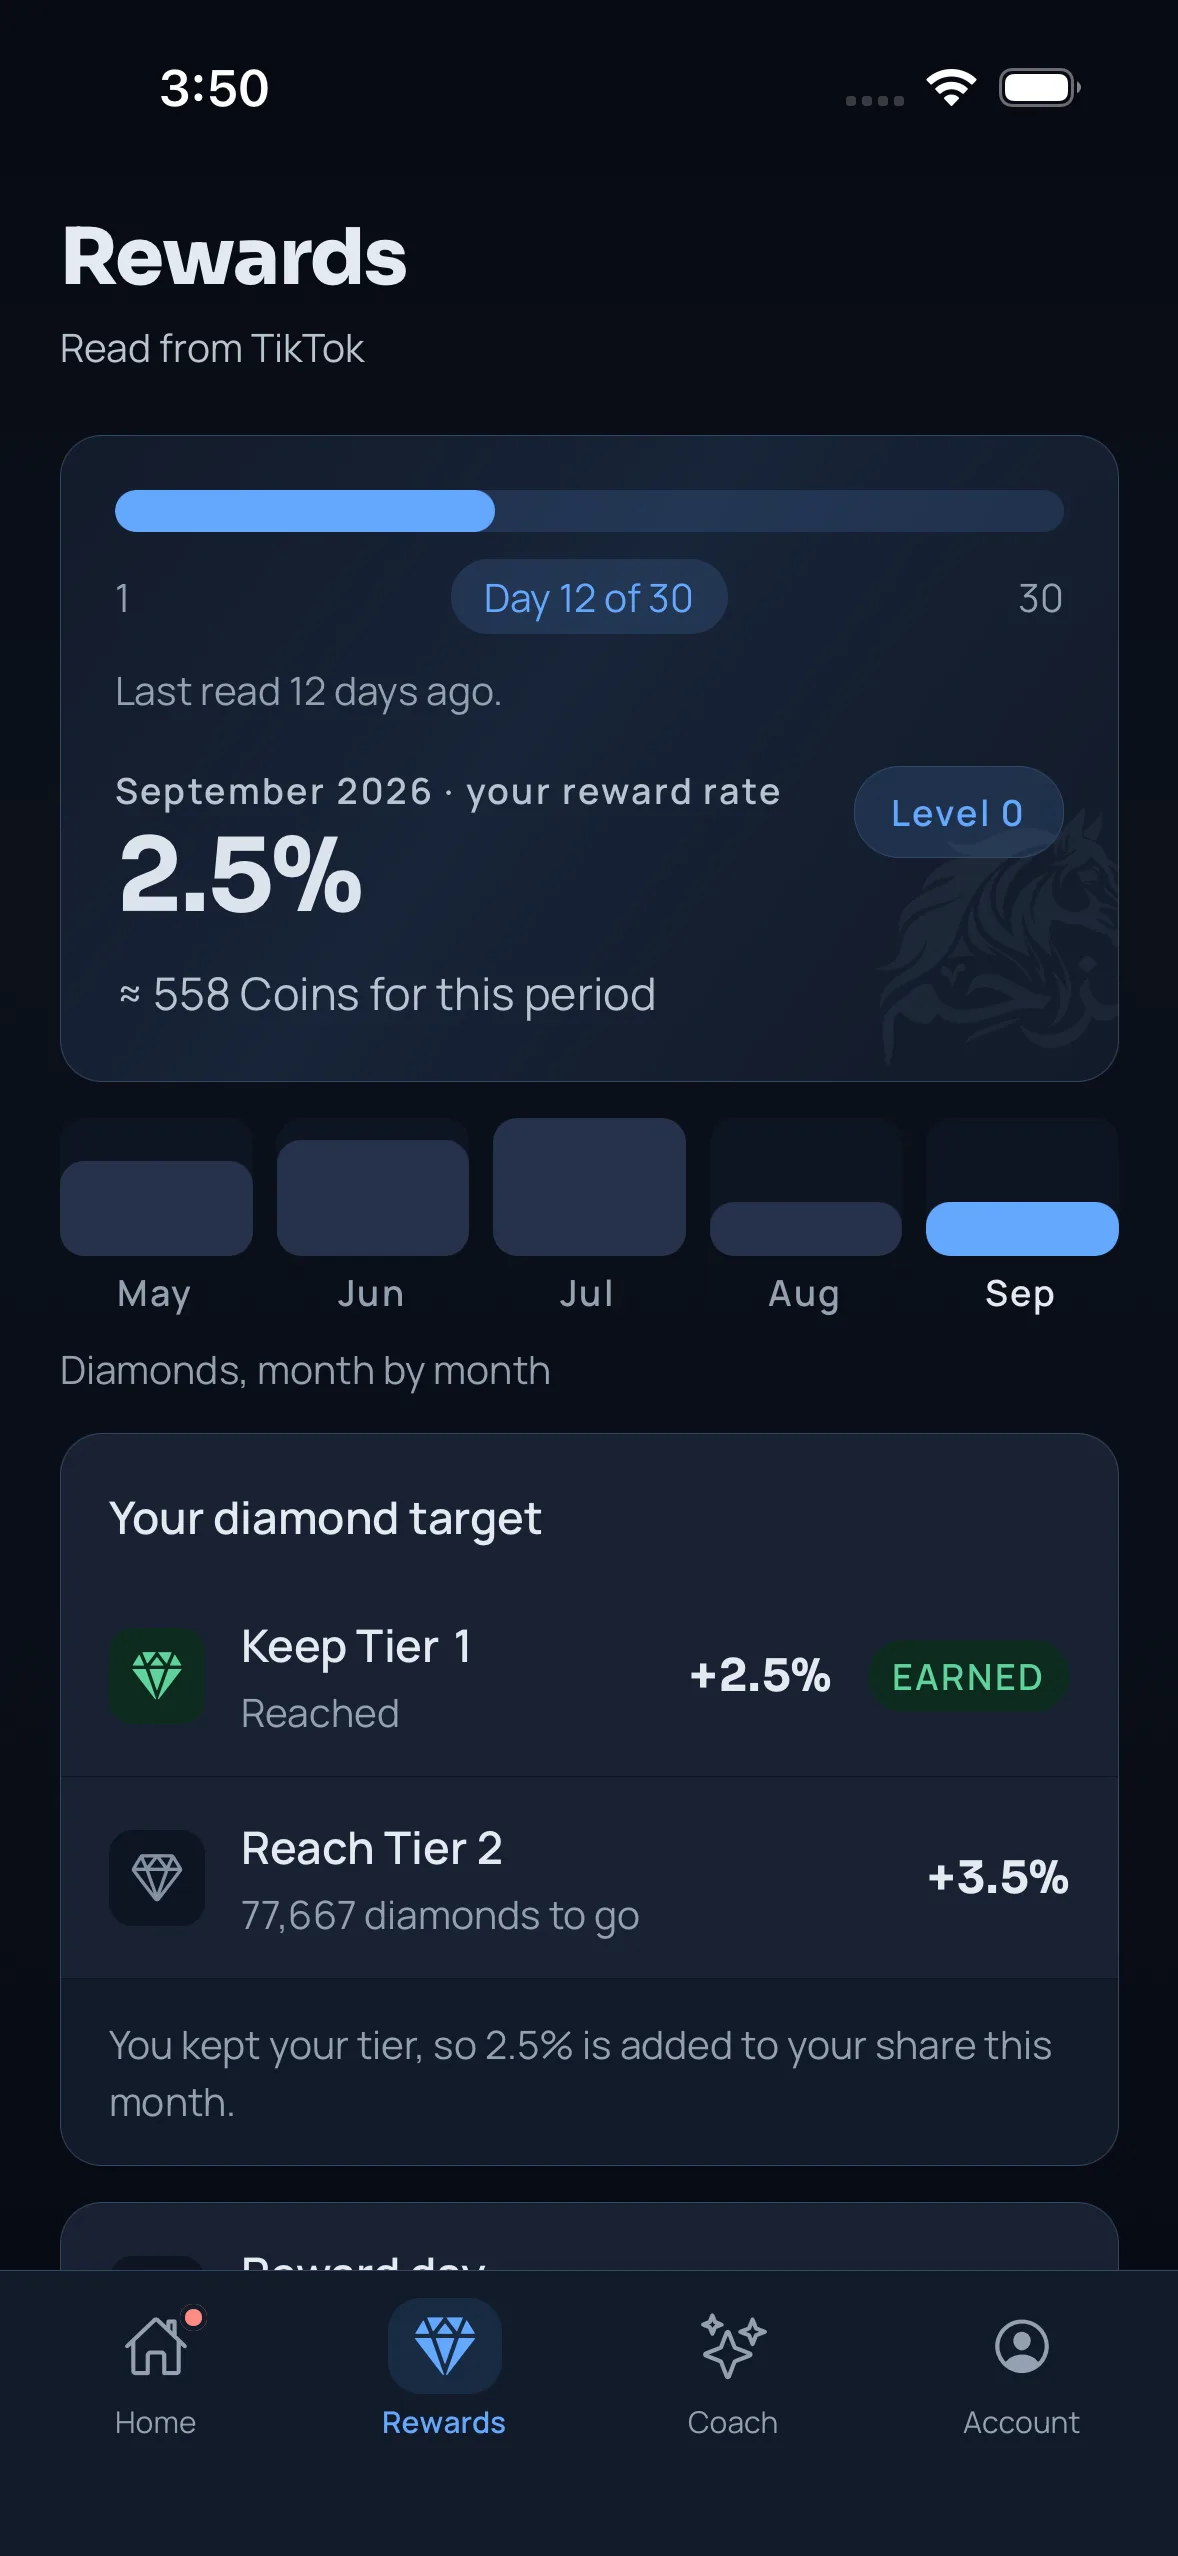Viewport: 1178px width, 2556px height.
Task: Tap the EARNED badge on Tier 1
Action: point(967,1676)
